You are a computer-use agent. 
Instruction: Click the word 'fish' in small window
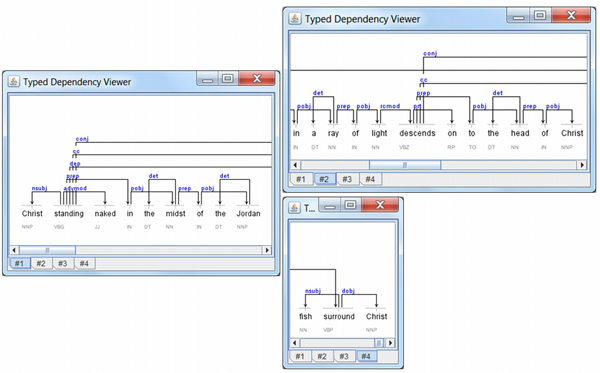click(x=305, y=316)
